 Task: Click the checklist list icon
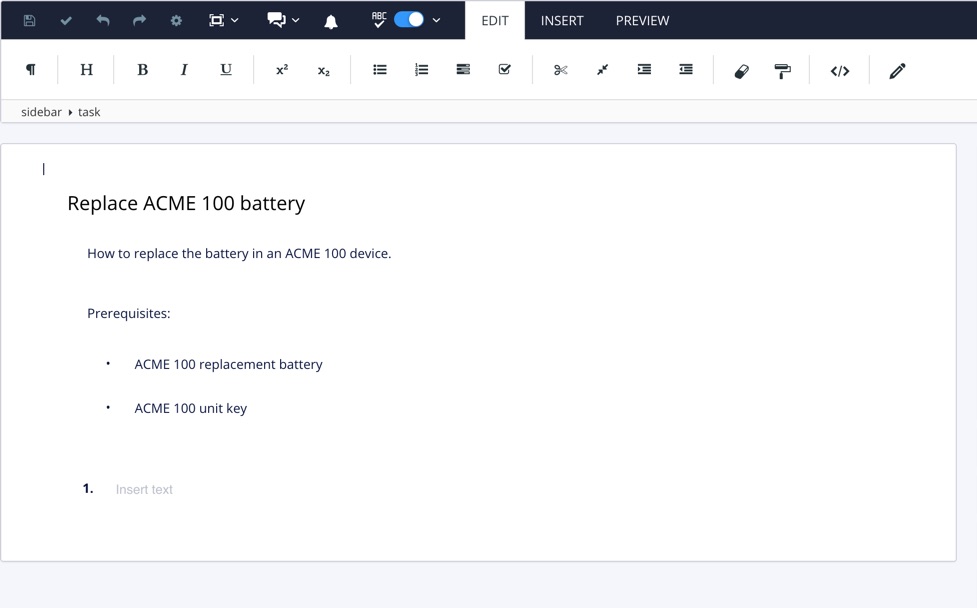[x=504, y=69]
